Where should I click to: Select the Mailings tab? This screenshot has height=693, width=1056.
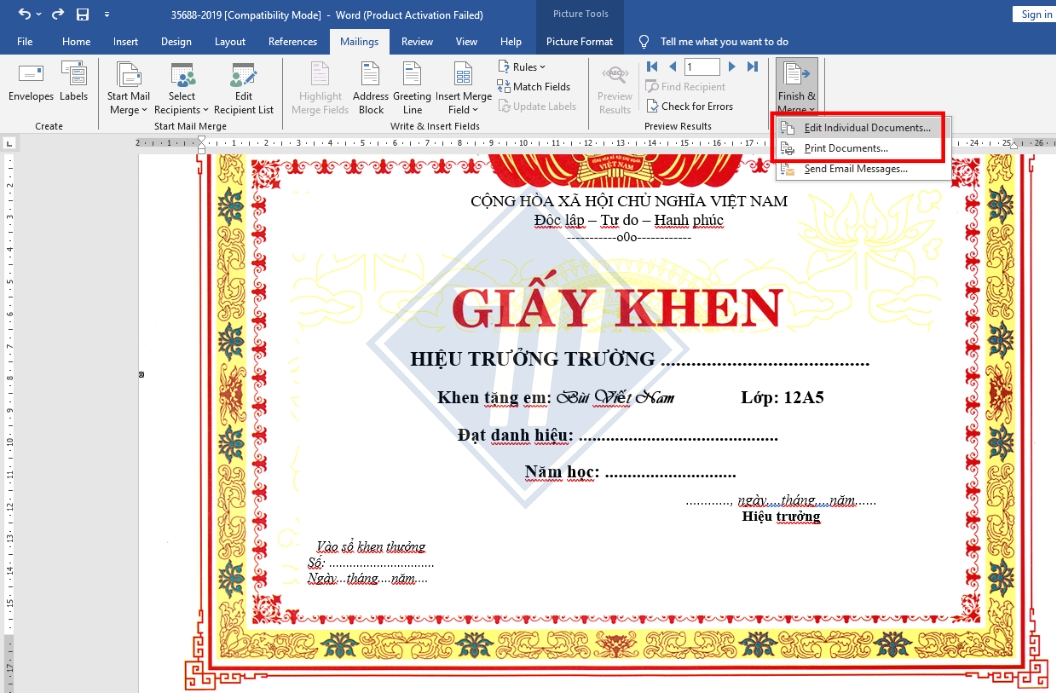359,42
